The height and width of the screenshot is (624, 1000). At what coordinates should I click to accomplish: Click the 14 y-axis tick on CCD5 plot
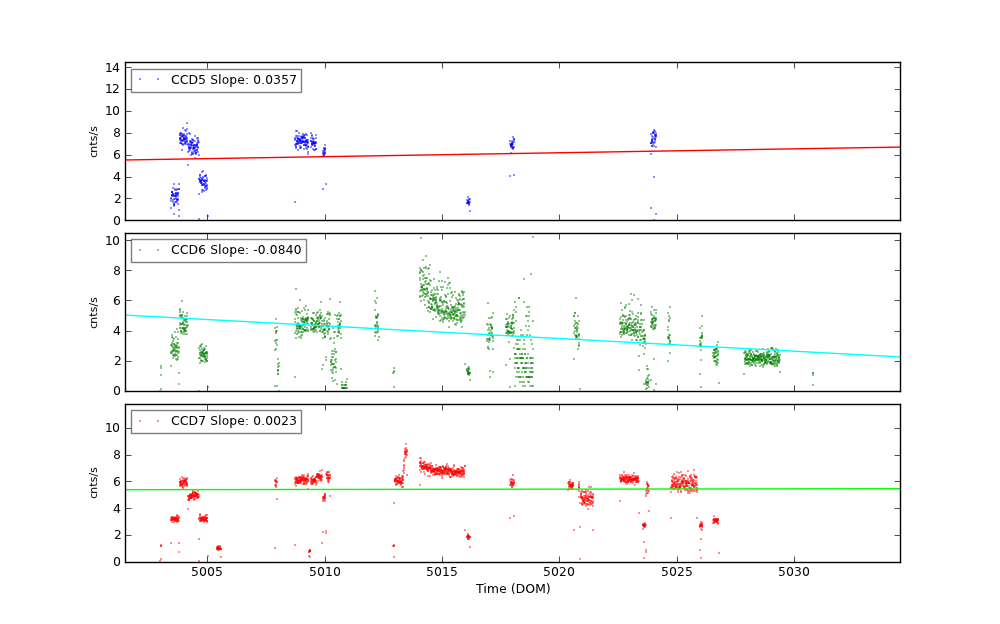pos(113,67)
